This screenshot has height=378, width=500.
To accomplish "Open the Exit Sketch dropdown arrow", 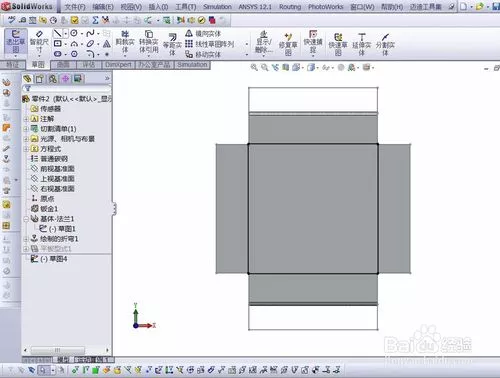I will pyautogui.click(x=15, y=56).
